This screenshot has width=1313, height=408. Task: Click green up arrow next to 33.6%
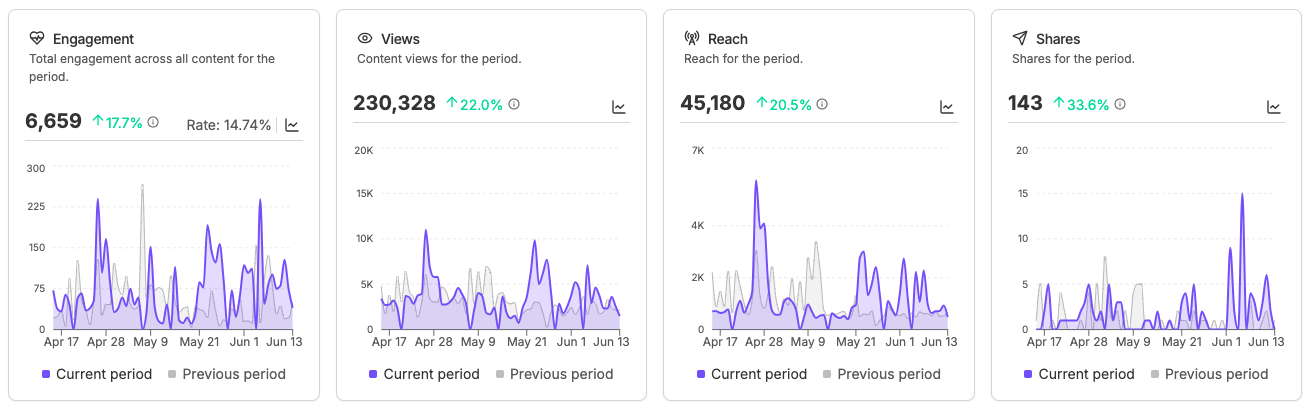tap(1059, 104)
